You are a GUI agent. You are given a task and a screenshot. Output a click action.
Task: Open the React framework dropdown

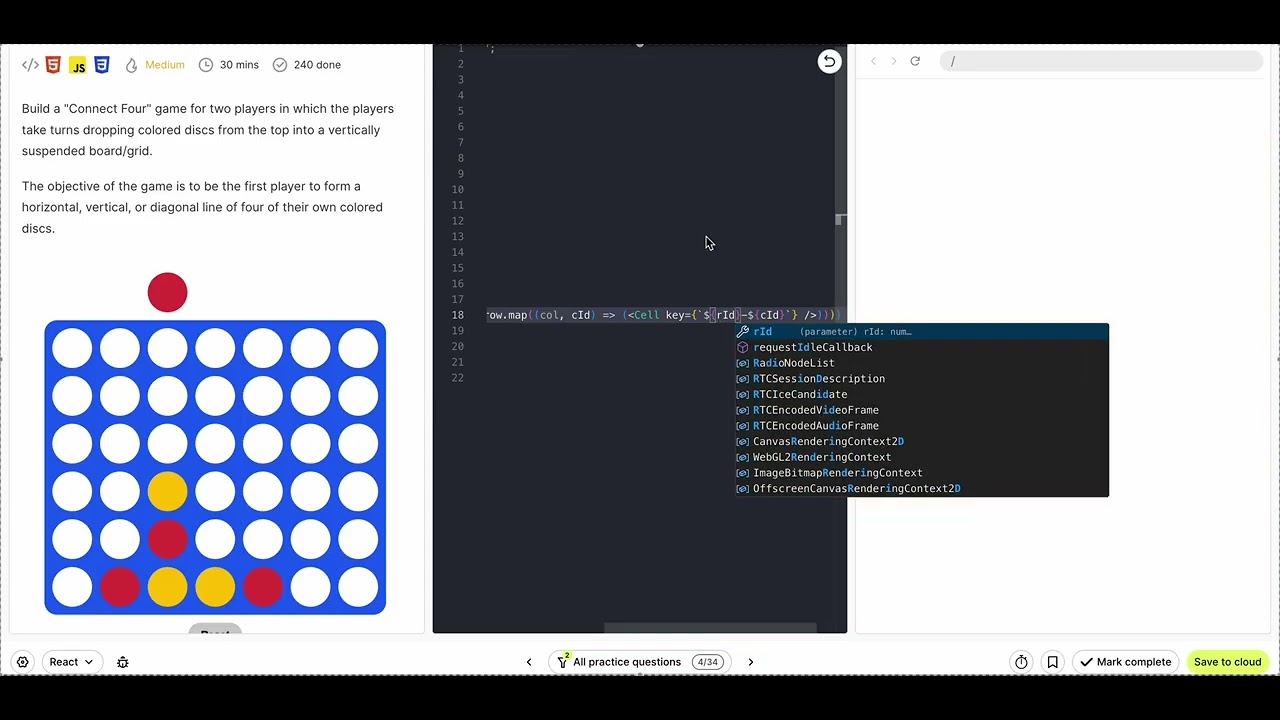pyautogui.click(x=71, y=662)
